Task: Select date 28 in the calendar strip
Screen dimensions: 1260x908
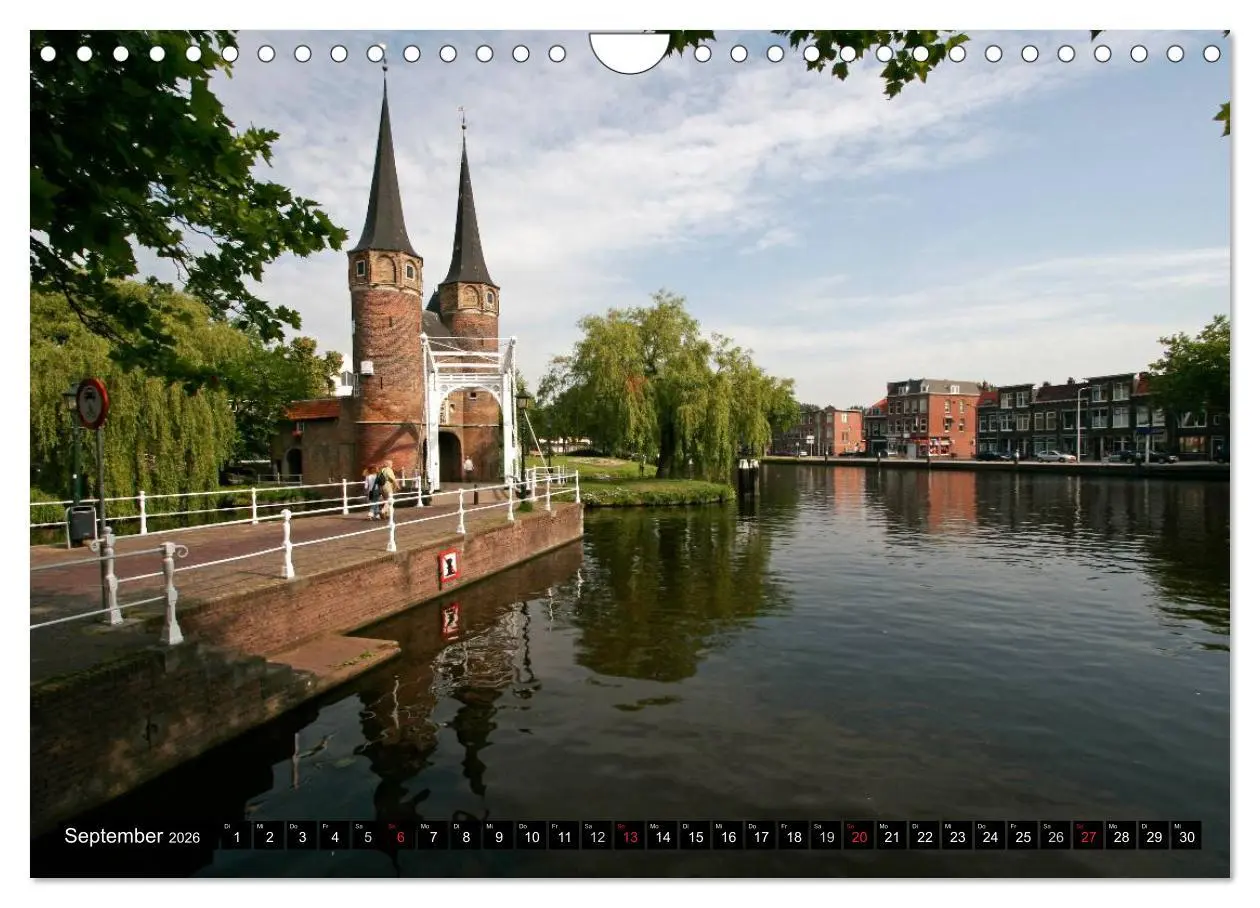Action: tap(1121, 836)
